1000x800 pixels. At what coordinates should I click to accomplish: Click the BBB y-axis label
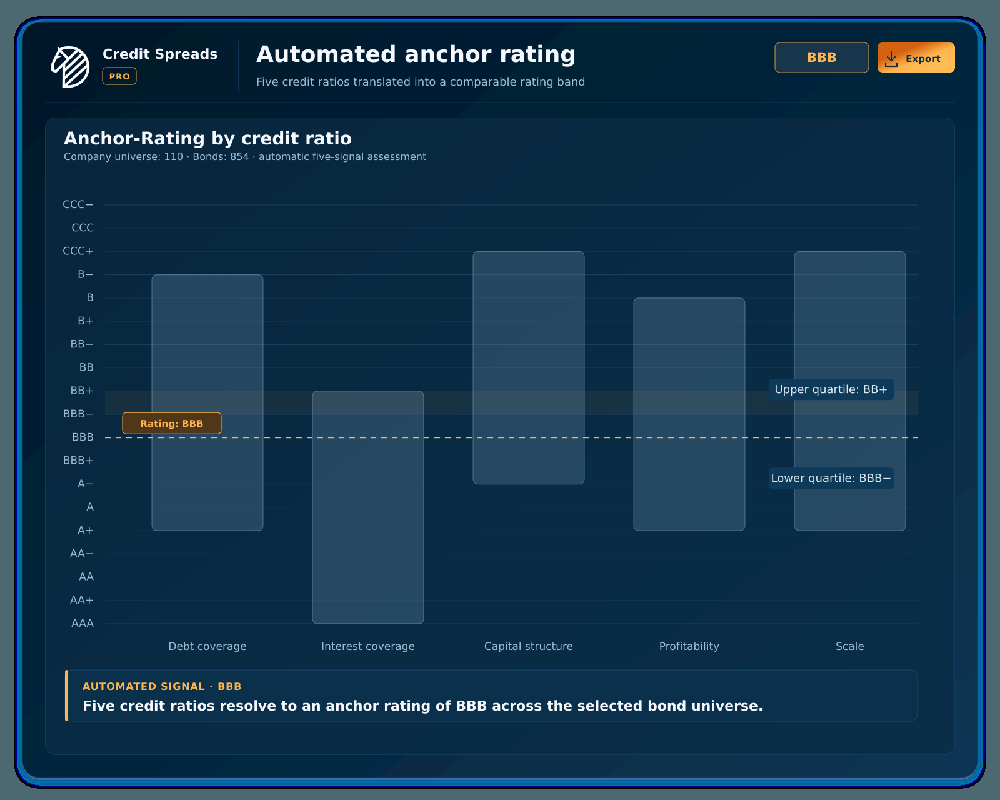click(83, 437)
